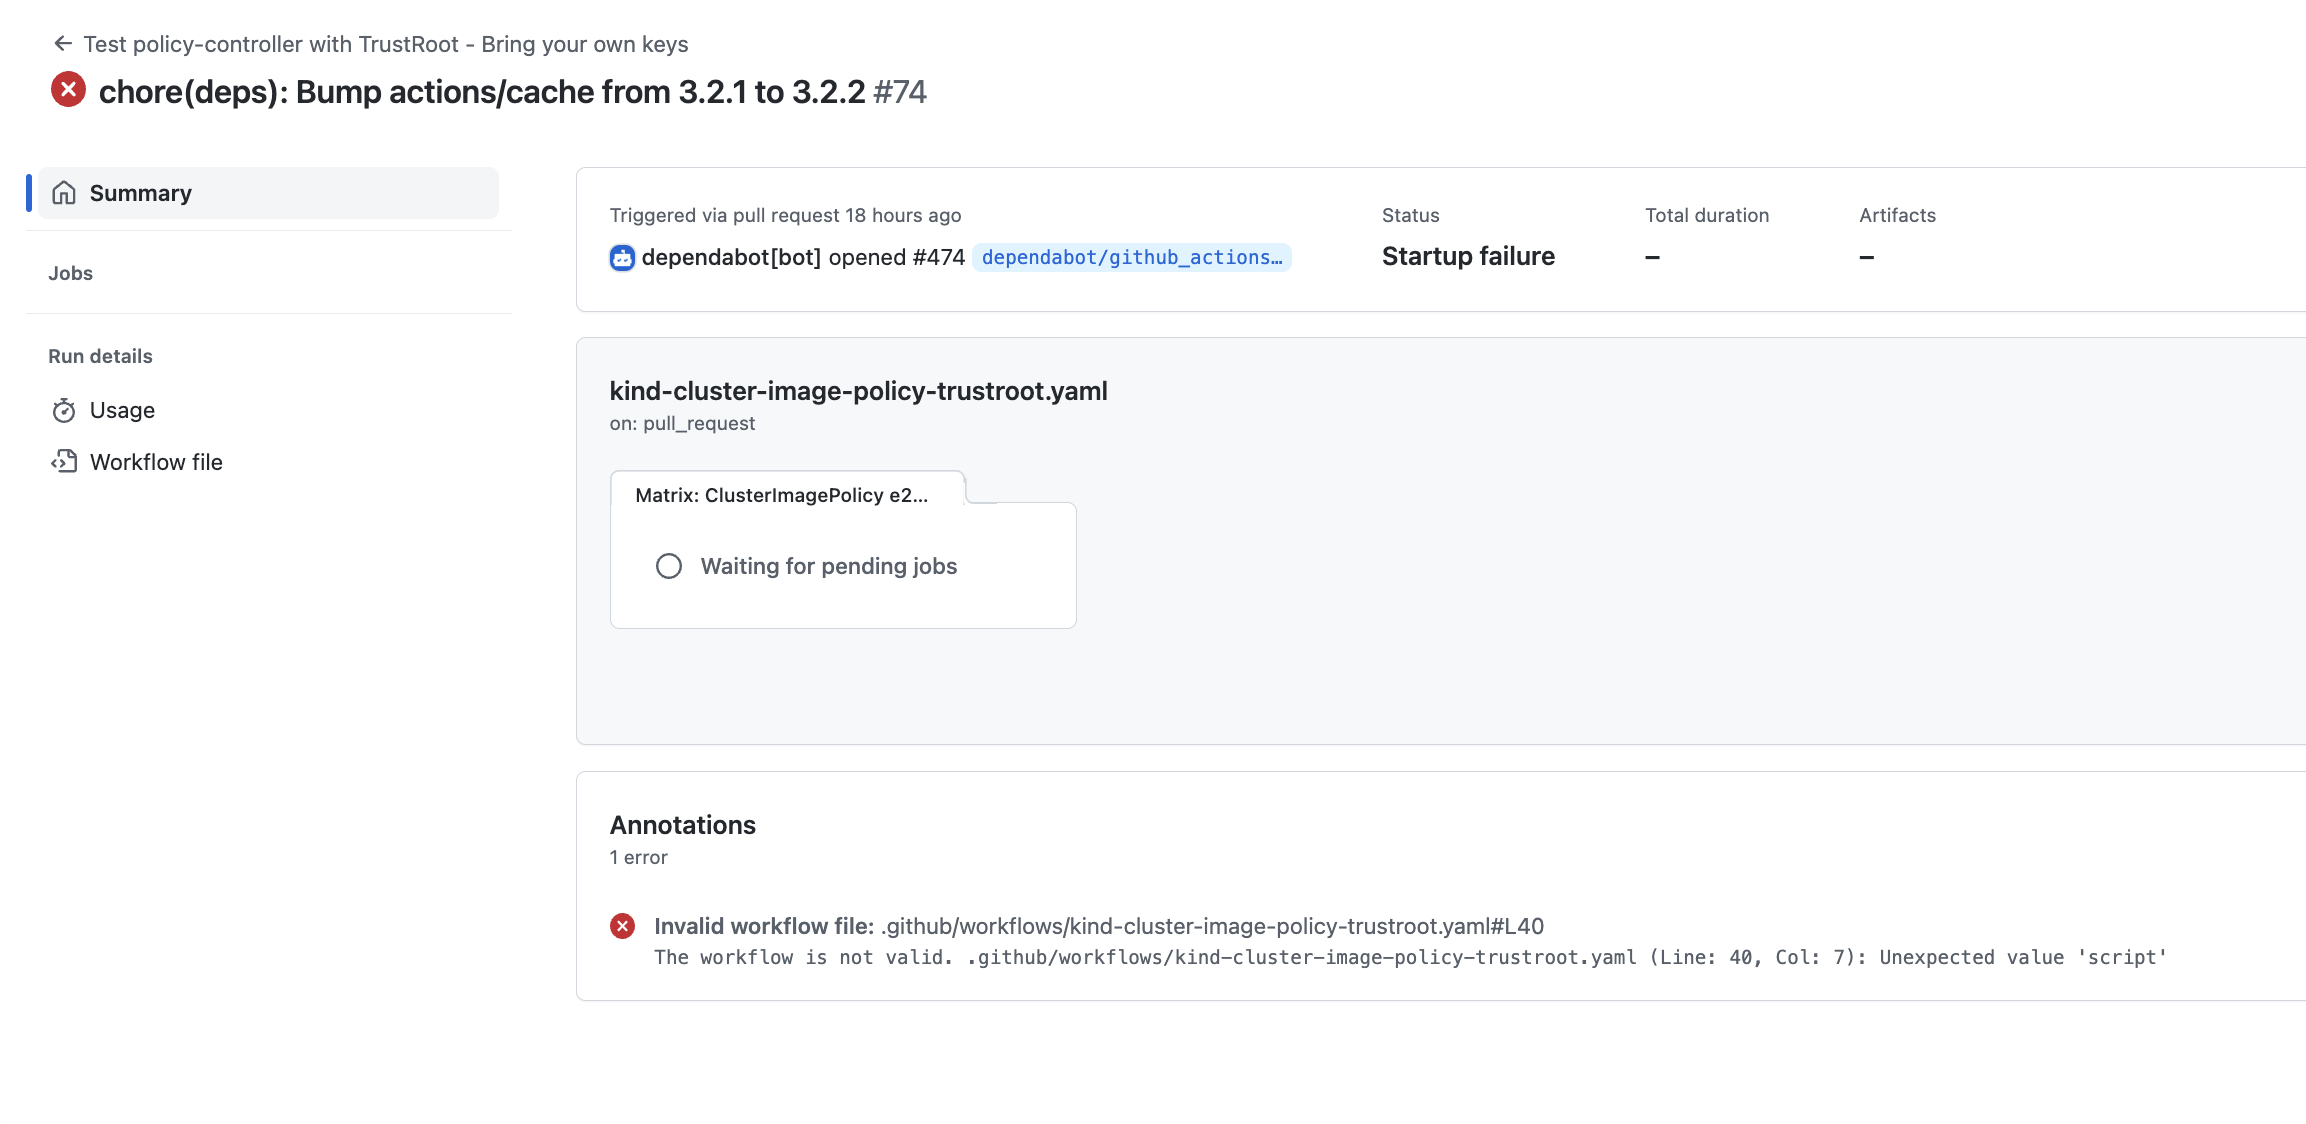Click the dependabot avatar icon

pyautogui.click(x=622, y=258)
